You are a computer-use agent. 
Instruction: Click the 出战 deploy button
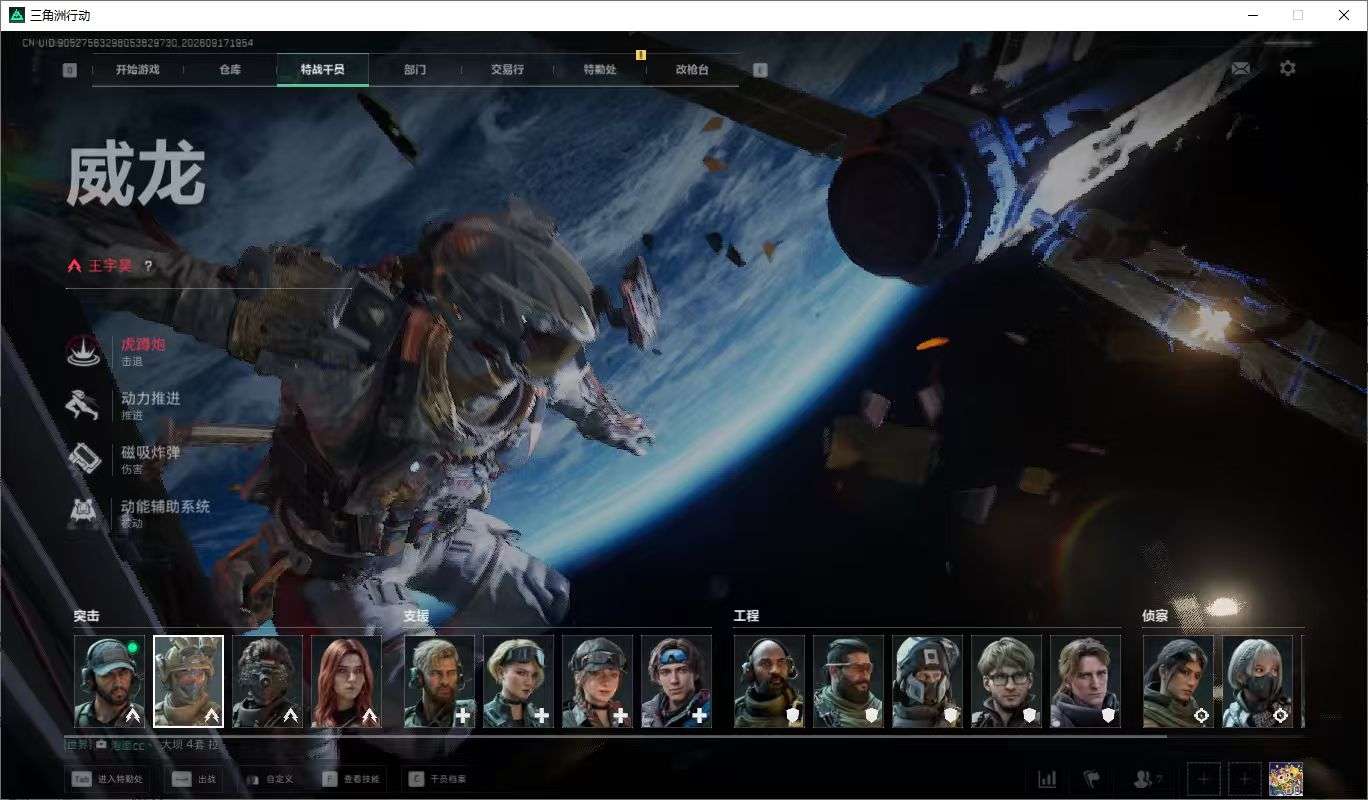click(195, 779)
